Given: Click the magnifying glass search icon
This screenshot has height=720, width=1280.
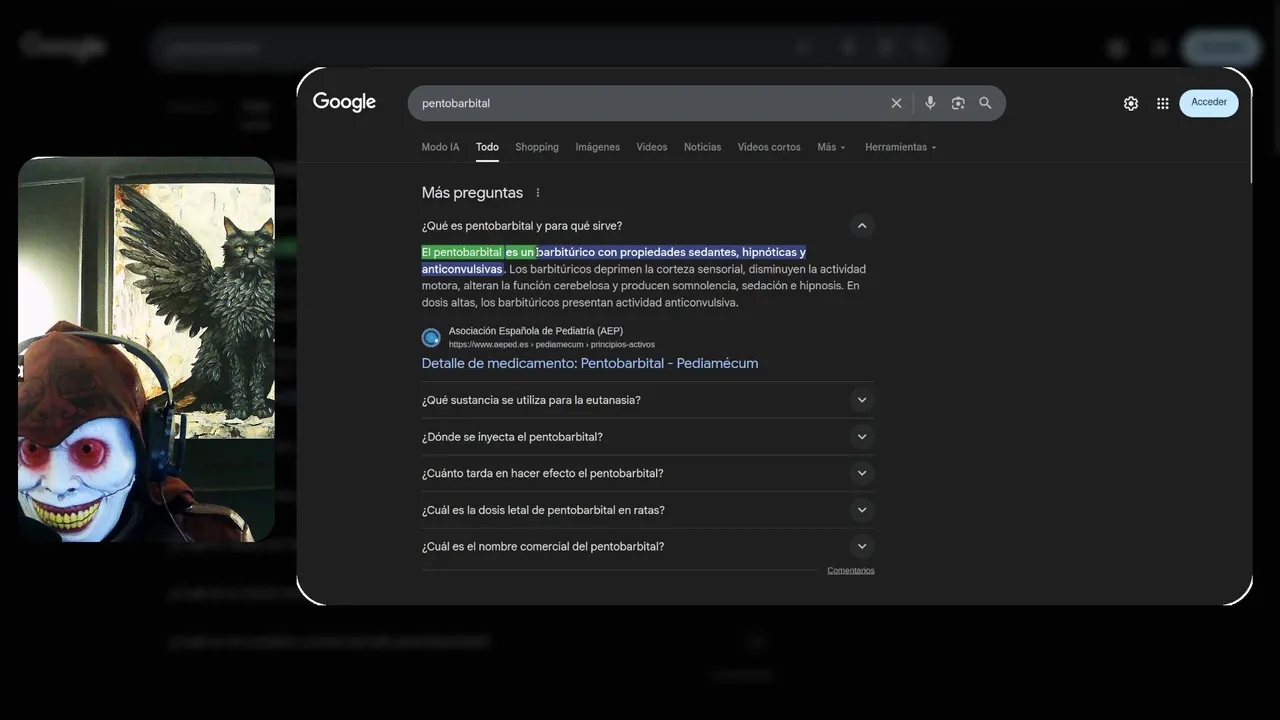Looking at the screenshot, I should click(985, 103).
